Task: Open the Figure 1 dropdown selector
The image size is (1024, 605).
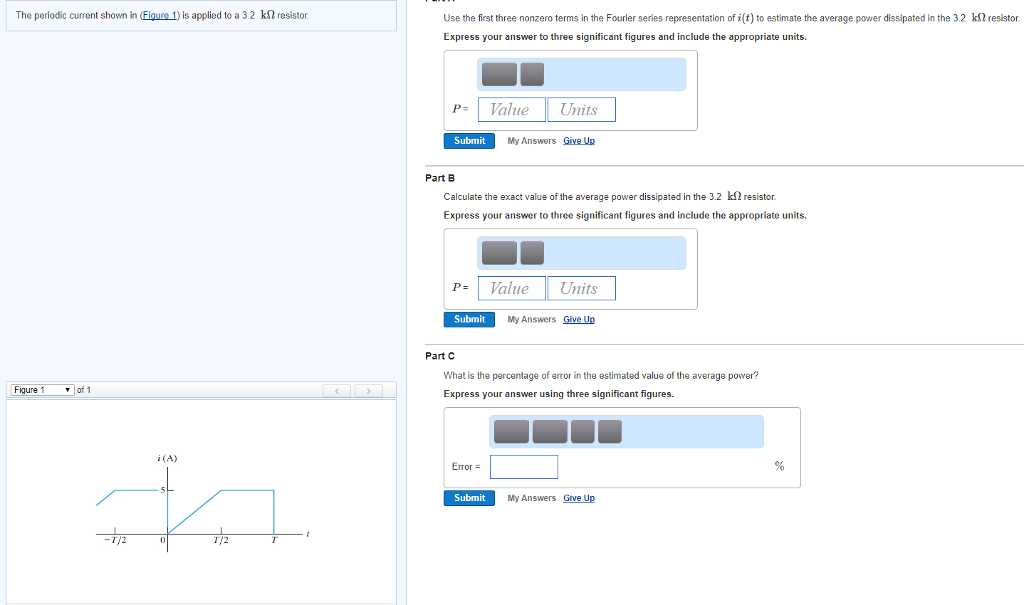Action: click(x=42, y=390)
